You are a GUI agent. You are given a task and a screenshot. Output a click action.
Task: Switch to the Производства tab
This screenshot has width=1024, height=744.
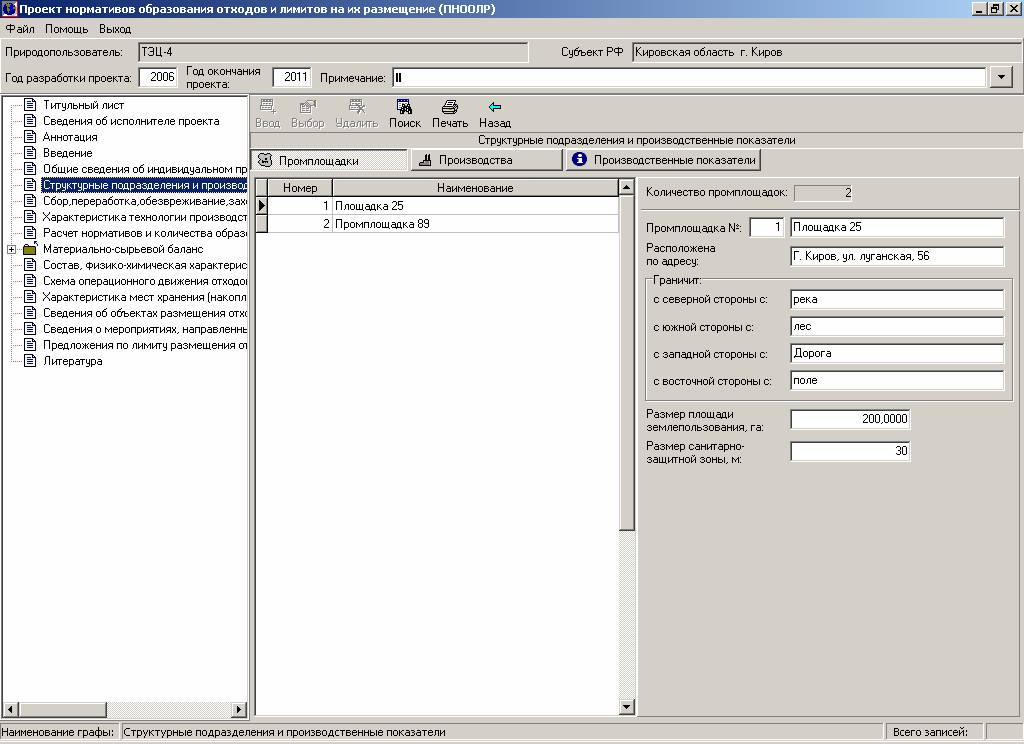(486, 160)
